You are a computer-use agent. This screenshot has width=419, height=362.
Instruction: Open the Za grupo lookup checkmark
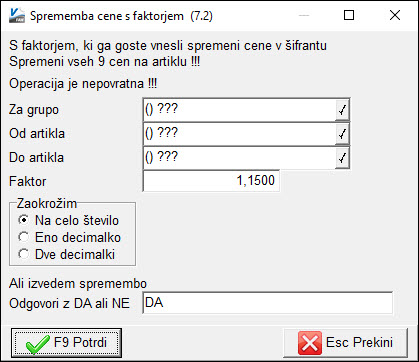point(342,110)
